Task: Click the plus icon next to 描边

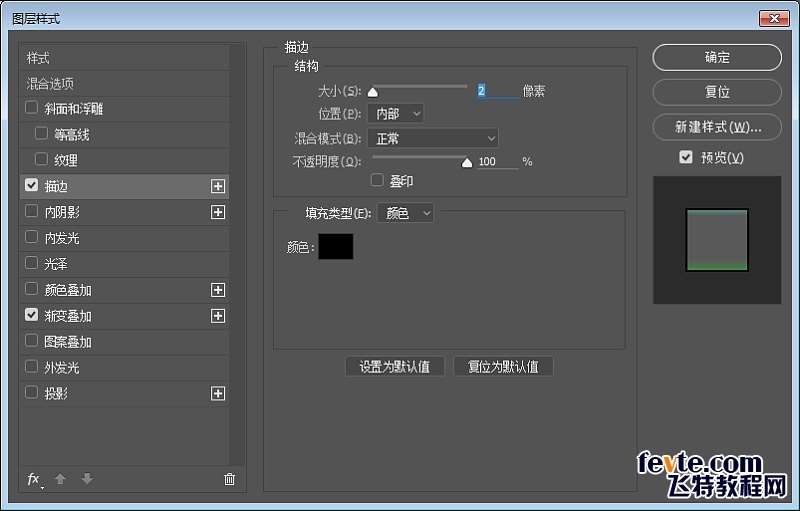Action: point(218,186)
